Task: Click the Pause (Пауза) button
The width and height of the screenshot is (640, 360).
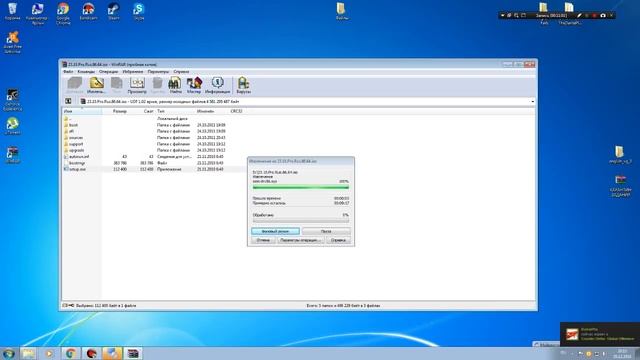Action: tap(326, 231)
